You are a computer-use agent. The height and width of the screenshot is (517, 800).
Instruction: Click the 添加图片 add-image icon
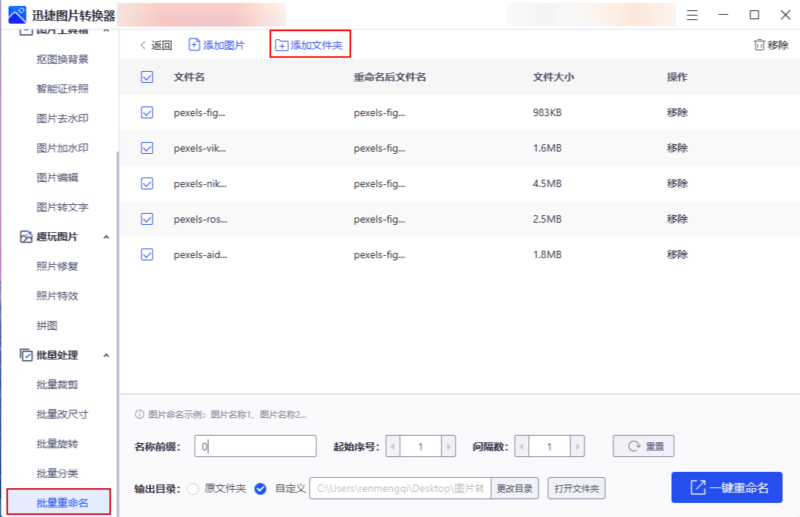[x=195, y=45]
